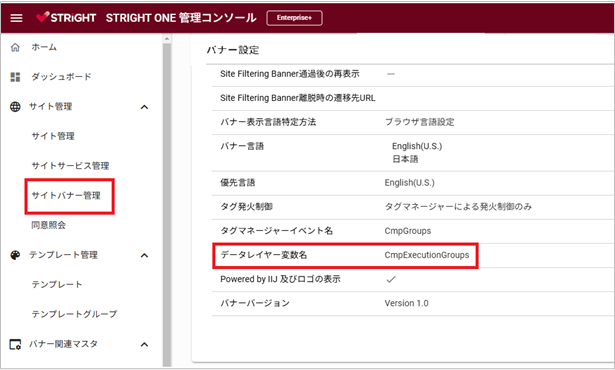Select the CmpExecutionGroups data layer value

click(427, 255)
